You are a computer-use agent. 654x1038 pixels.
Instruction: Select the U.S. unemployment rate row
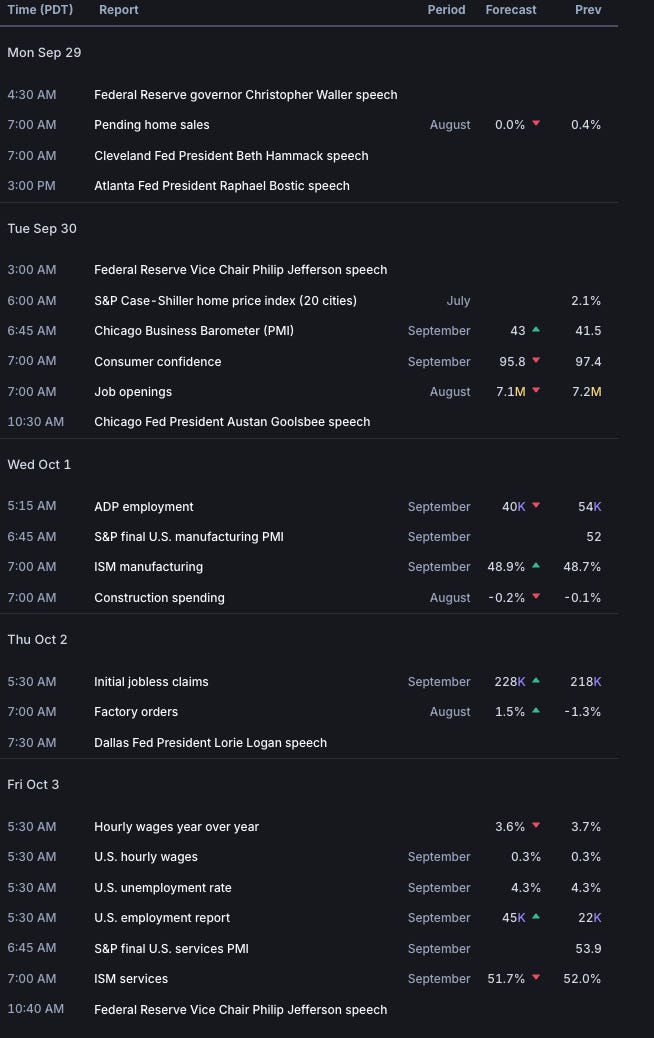click(162, 888)
